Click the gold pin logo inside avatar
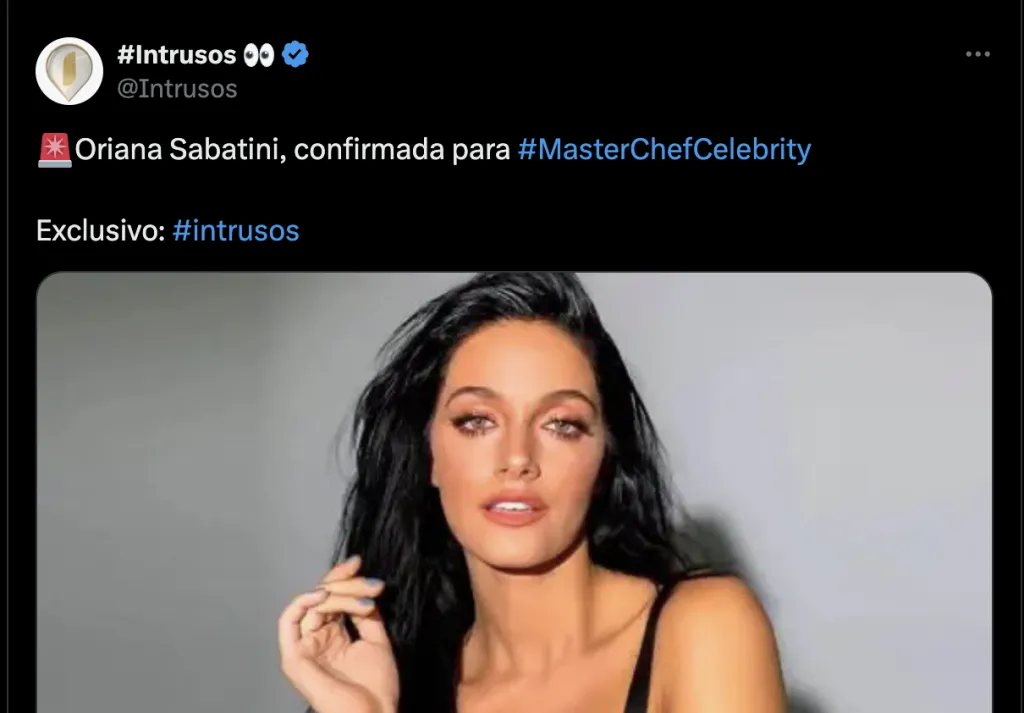This screenshot has width=1024, height=713. click(69, 72)
